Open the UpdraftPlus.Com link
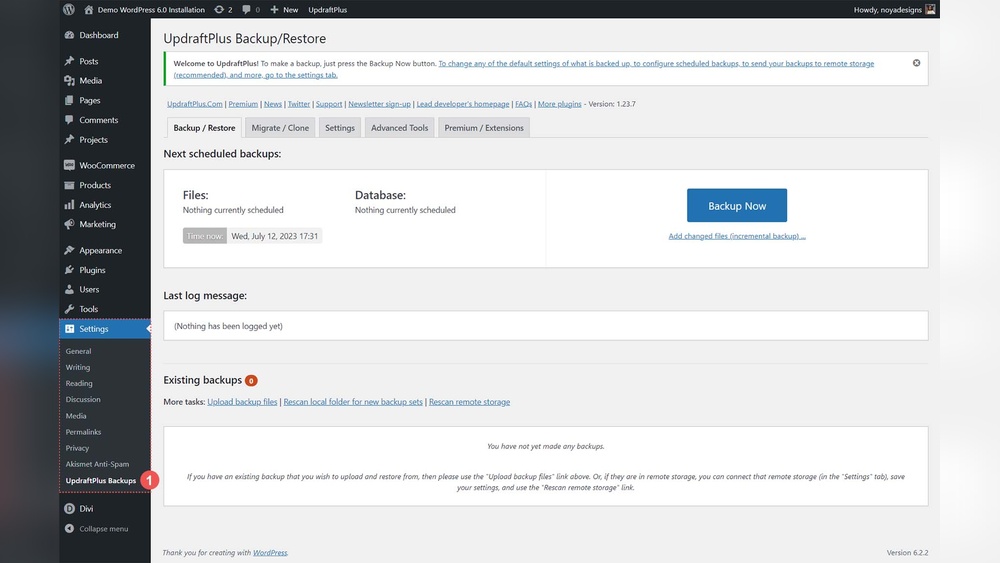 [195, 104]
